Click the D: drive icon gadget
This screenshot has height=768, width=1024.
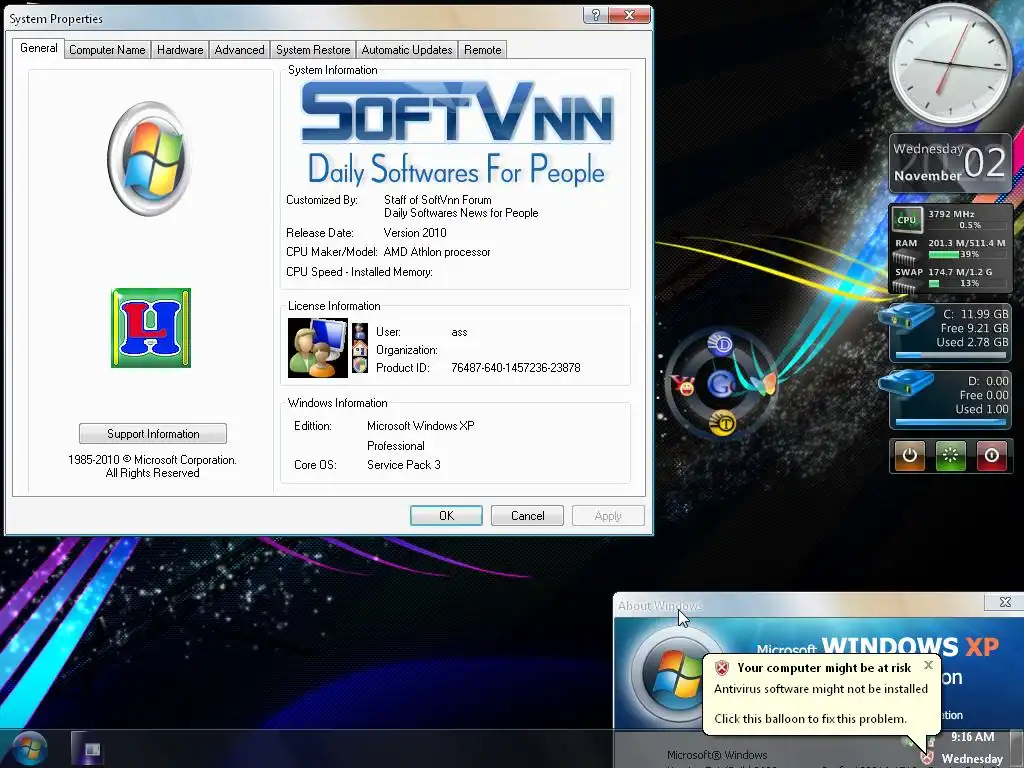[x=904, y=383]
